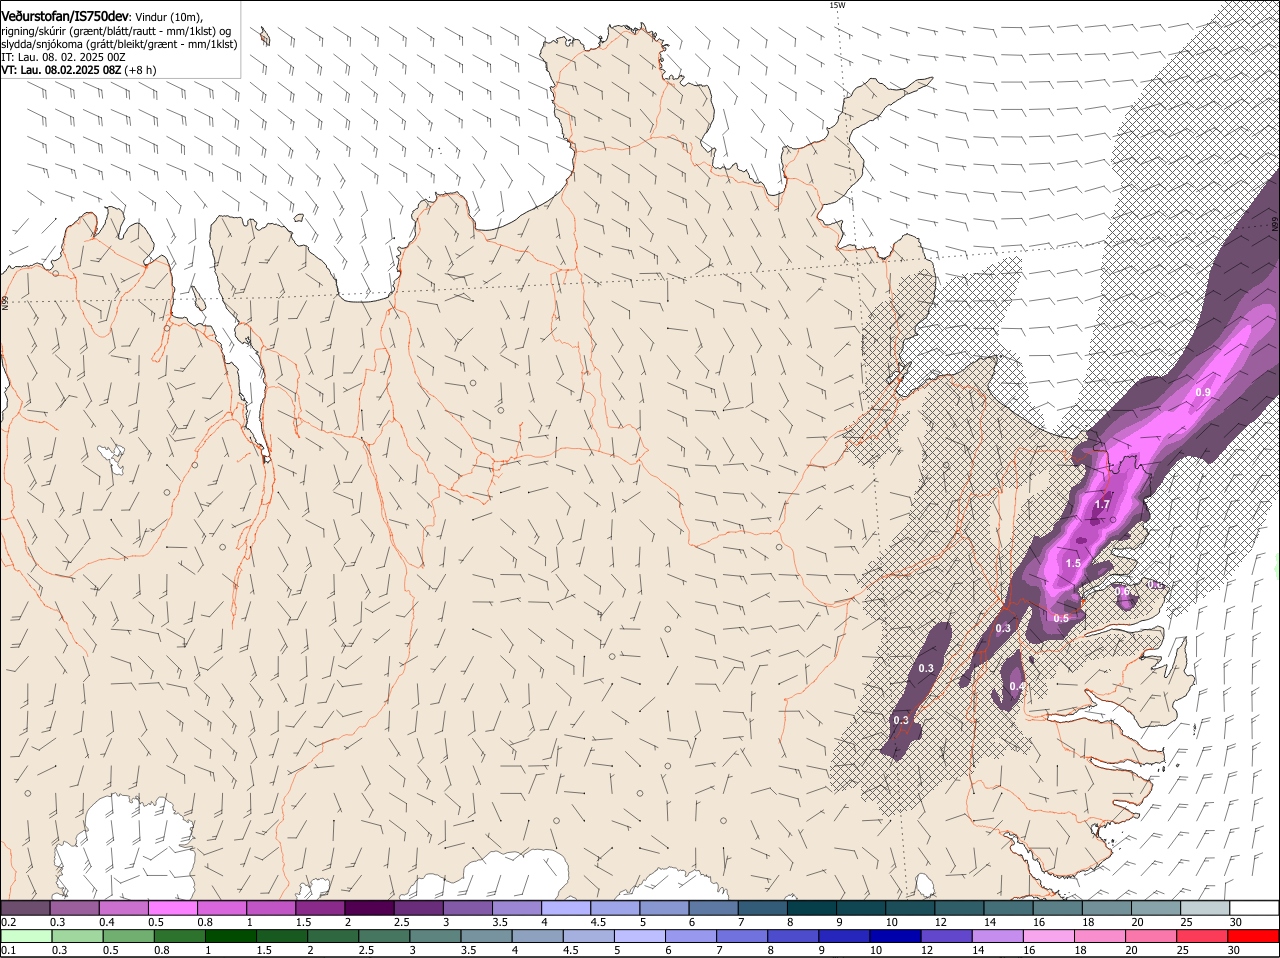Pick lower legend dark blue swatch between 10 and 12
Image resolution: width=1280 pixels, height=958 pixels.
pyautogui.click(x=897, y=936)
